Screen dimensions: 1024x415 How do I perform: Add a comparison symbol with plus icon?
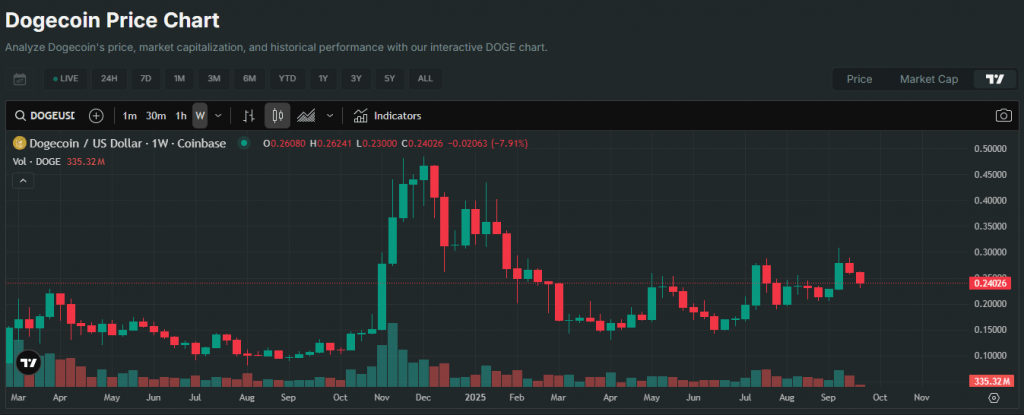coord(96,116)
